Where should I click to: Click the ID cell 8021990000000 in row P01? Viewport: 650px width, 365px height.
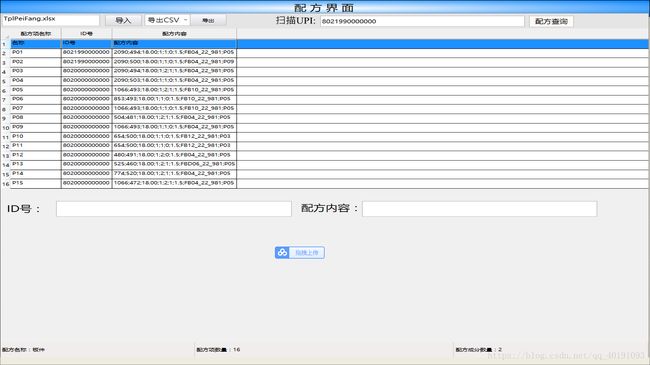87,53
